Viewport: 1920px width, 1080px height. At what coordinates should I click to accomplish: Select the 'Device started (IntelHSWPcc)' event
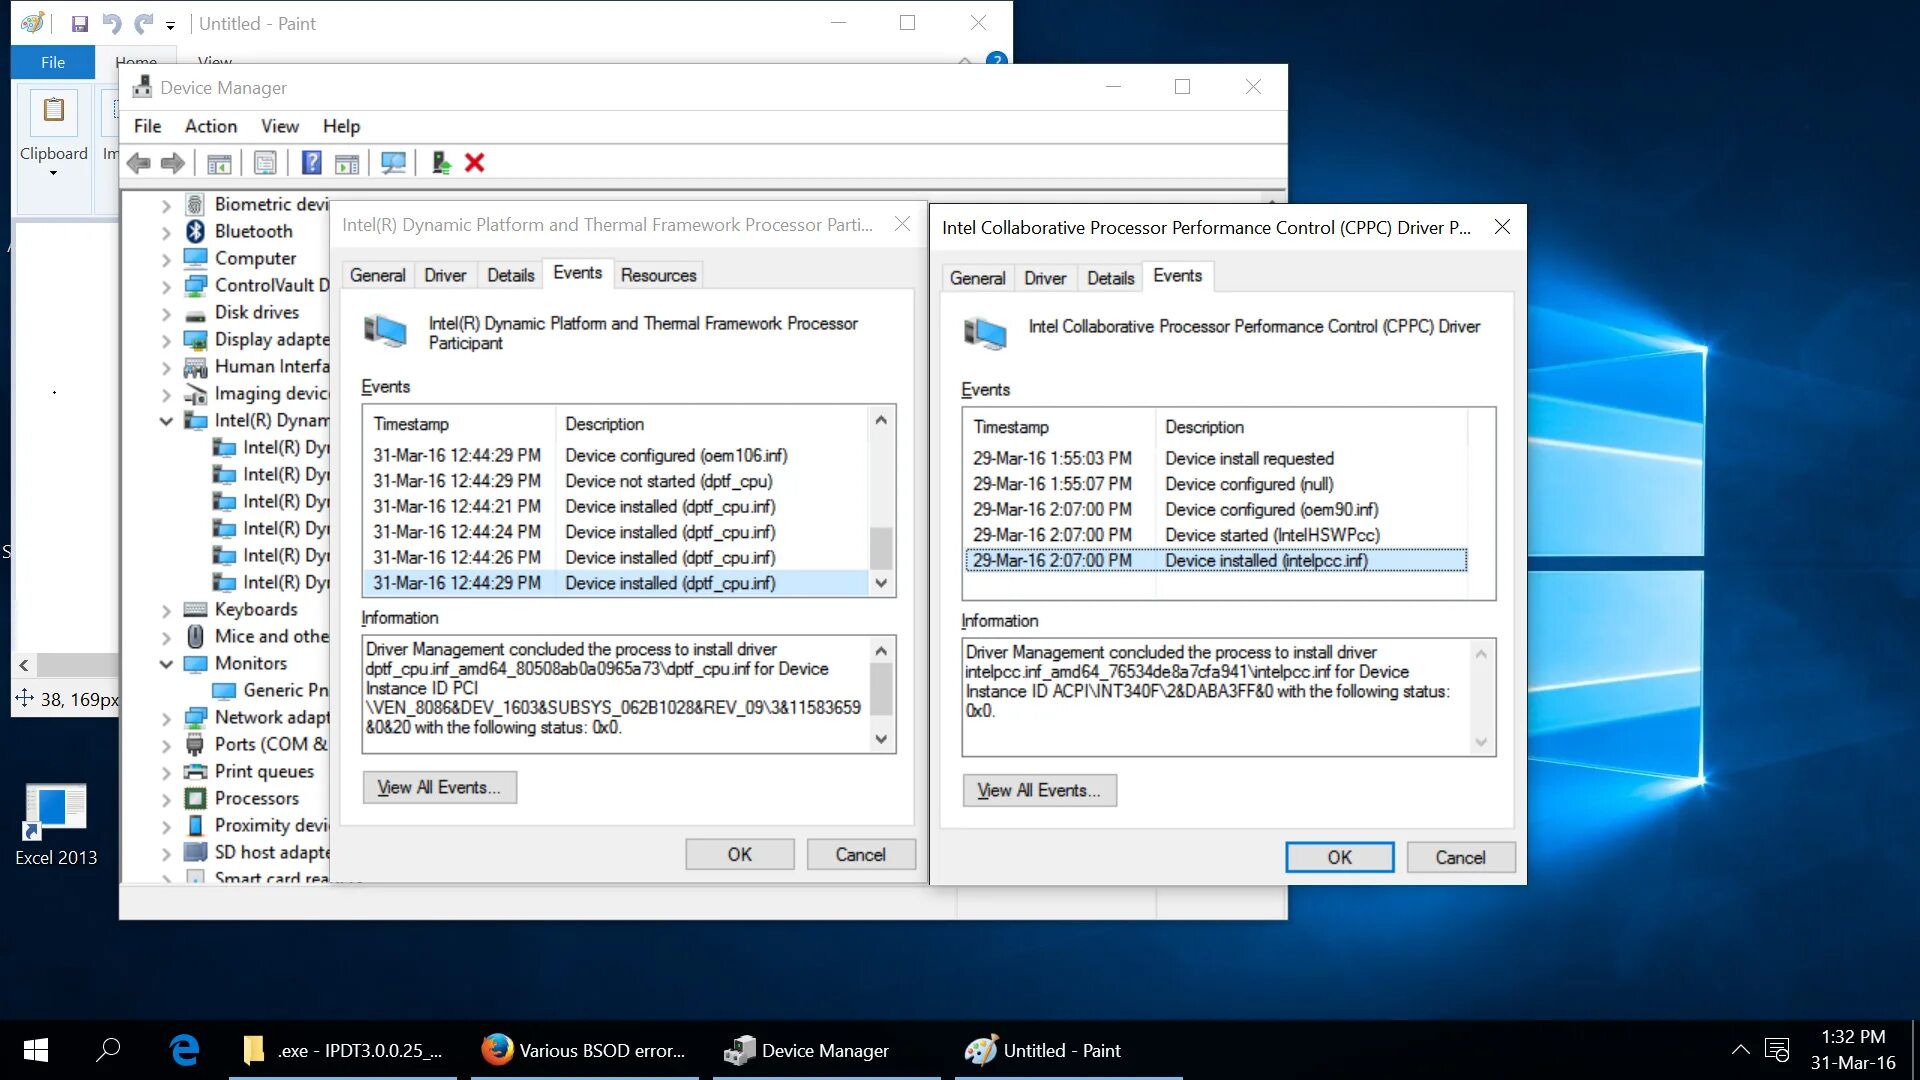(1217, 535)
